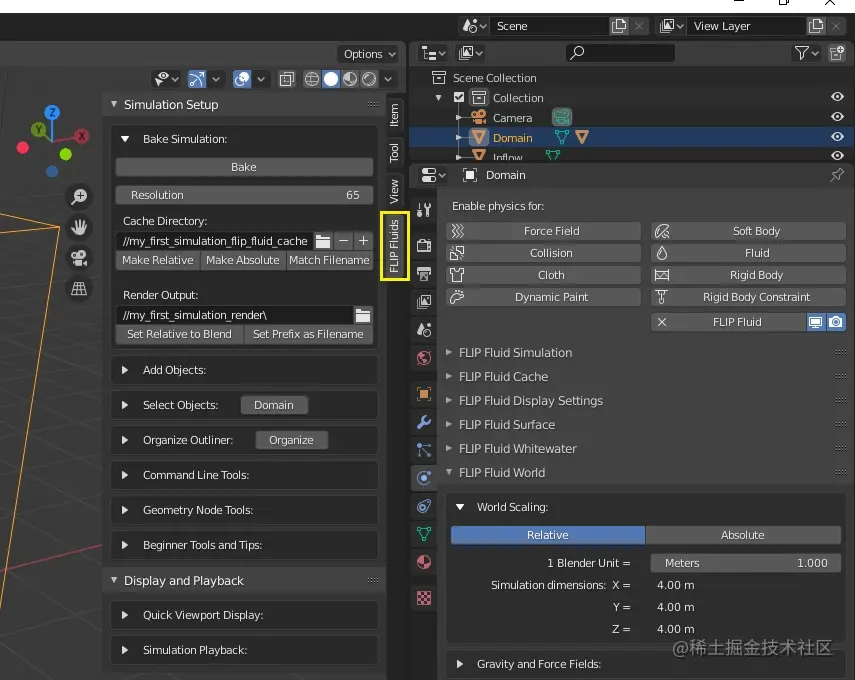Enable Cloth physics
This screenshot has height=680, width=855.
[543, 275]
